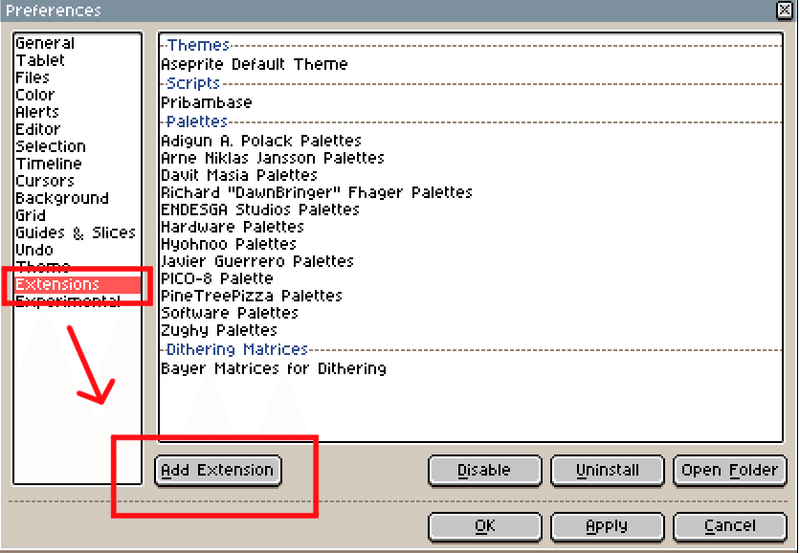This screenshot has height=553, width=800.
Task: Select Javier Guerrero Palettes
Action: click(471, 262)
